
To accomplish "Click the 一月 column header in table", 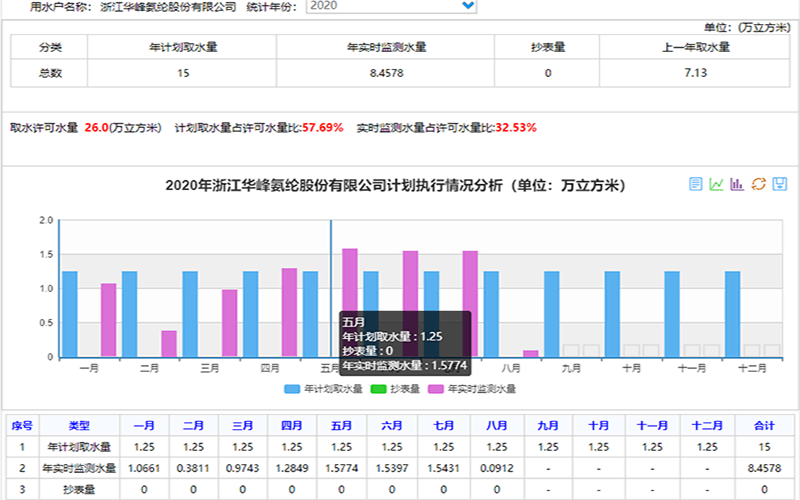I will [144, 425].
